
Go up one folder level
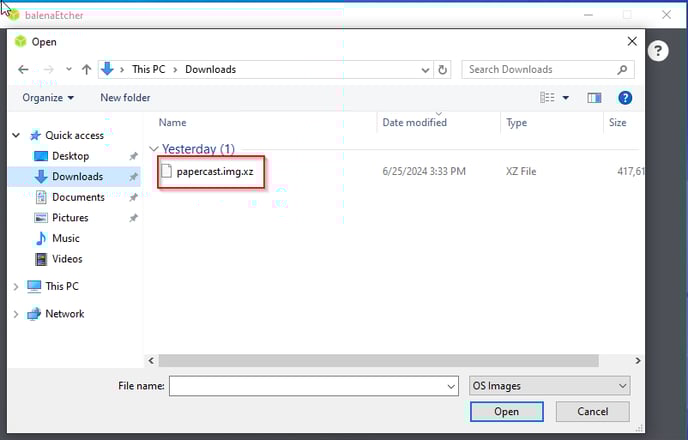click(x=86, y=69)
